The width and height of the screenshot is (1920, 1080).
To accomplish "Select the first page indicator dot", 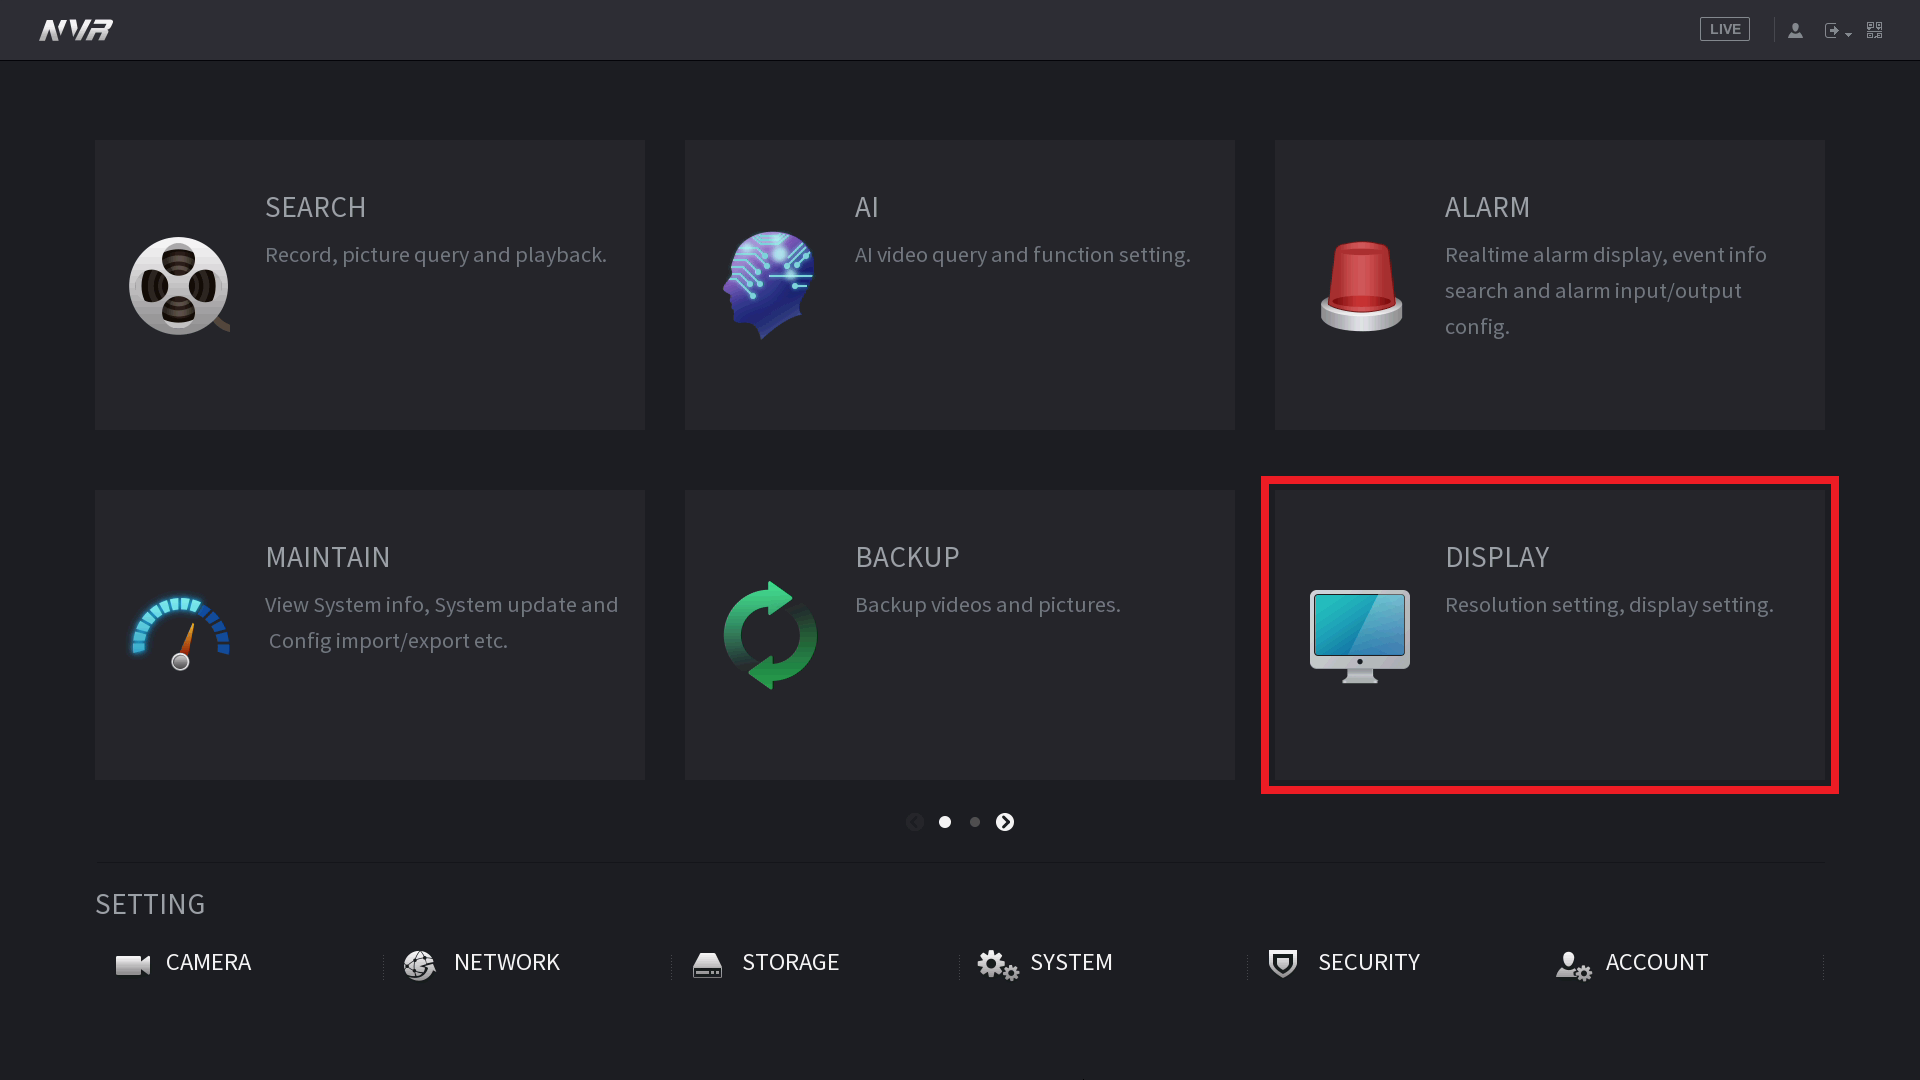I will pos(945,822).
